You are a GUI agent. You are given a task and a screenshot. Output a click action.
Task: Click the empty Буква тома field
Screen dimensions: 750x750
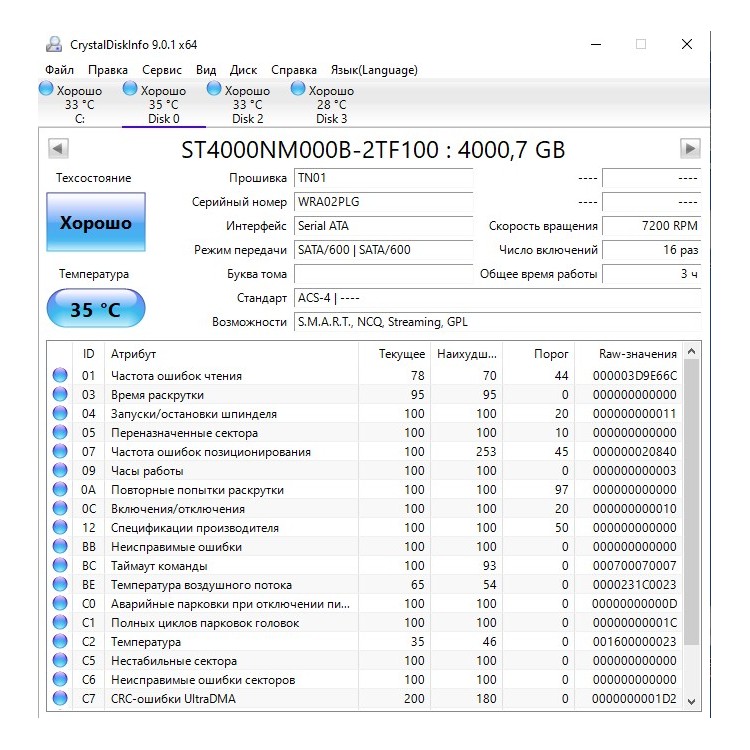pyautogui.click(x=384, y=274)
